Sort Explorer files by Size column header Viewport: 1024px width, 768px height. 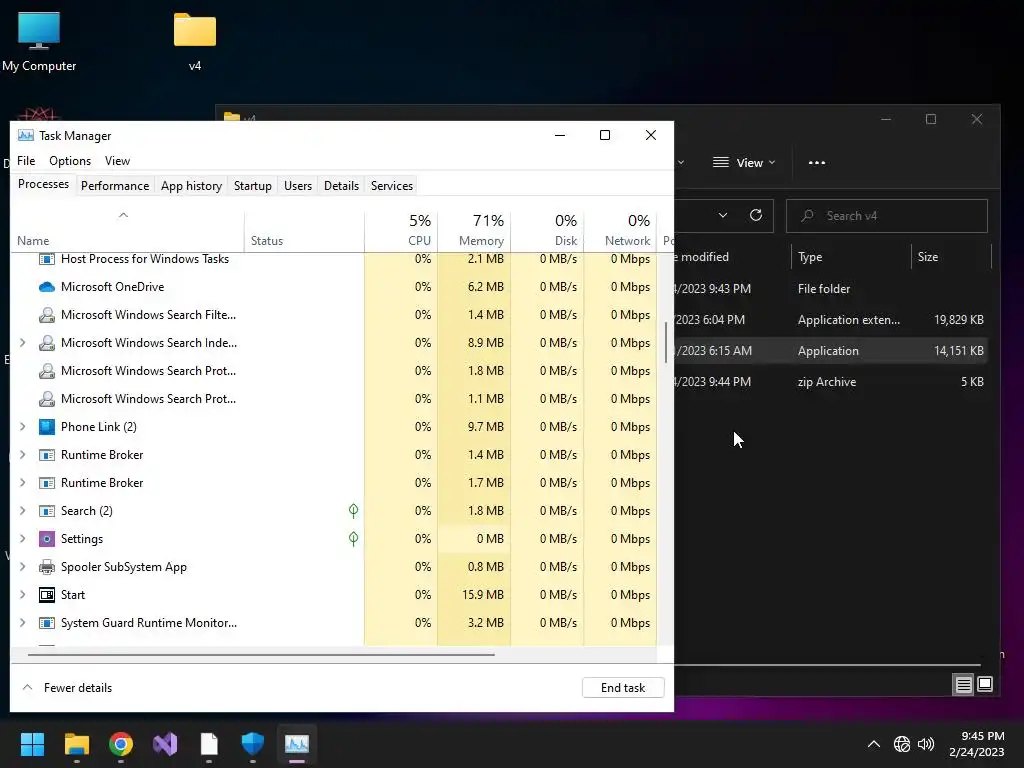[x=950, y=257]
